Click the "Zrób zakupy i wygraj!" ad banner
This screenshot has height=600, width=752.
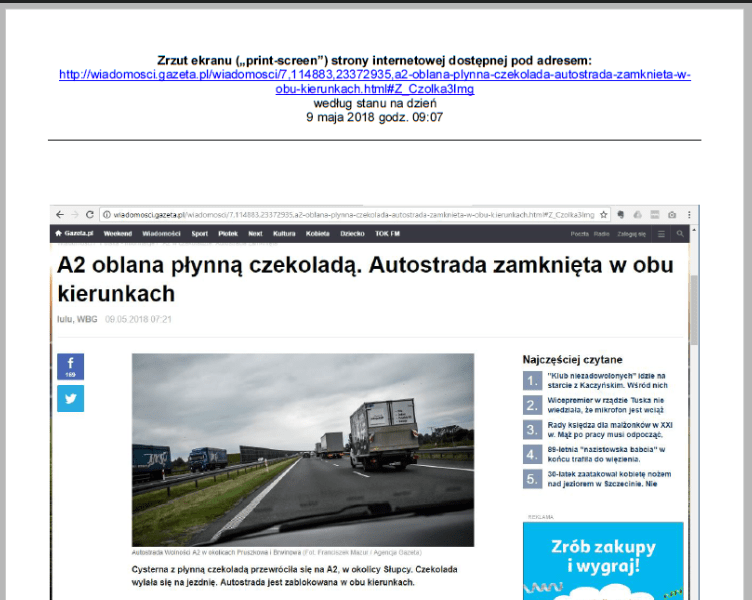(602, 557)
